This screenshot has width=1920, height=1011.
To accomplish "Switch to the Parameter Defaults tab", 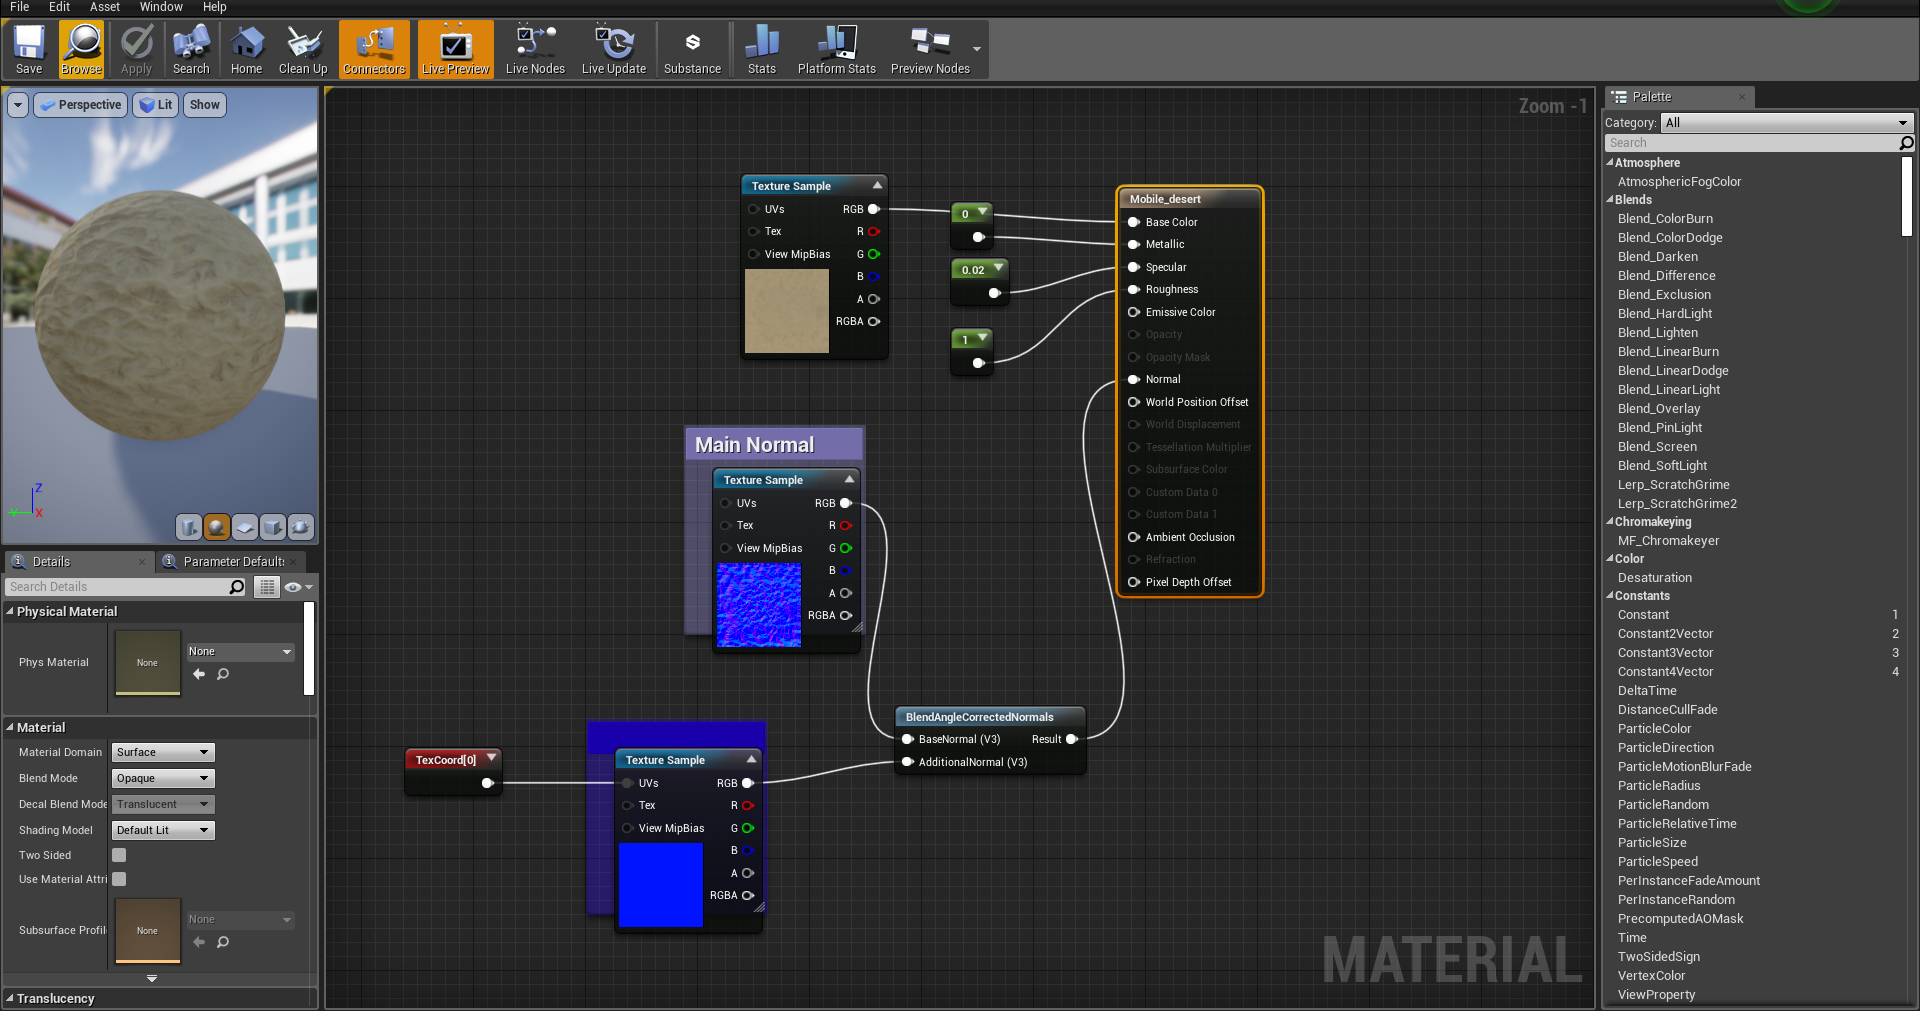I will [232, 562].
